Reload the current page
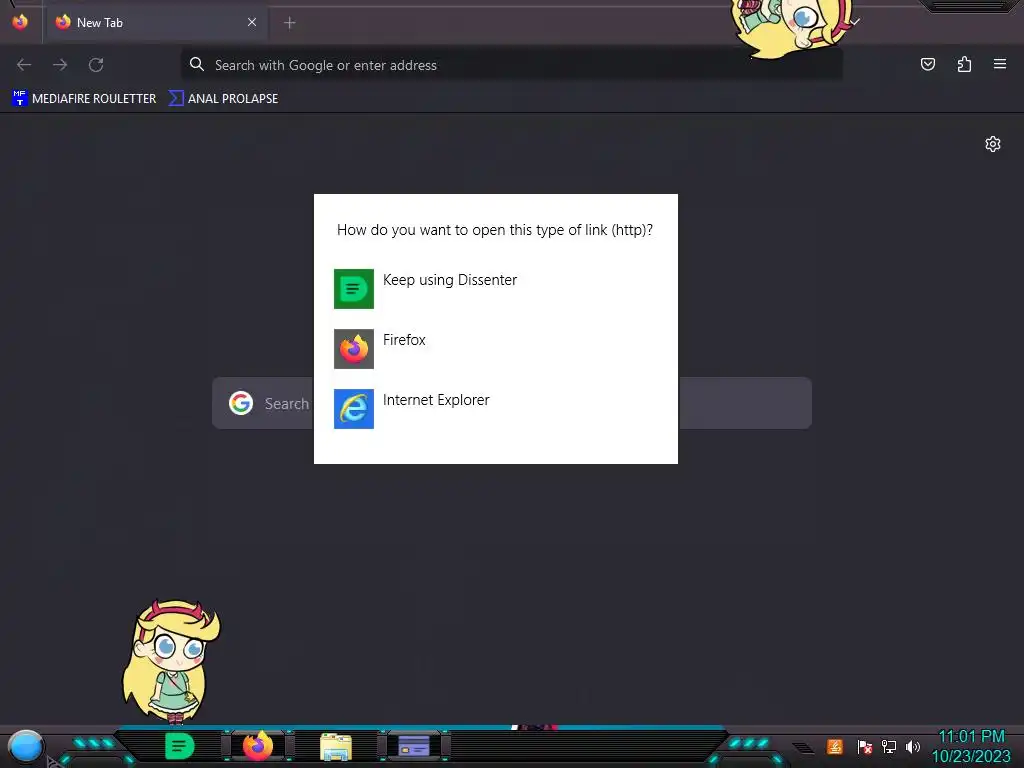Screen dimensions: 1024x768 tap(96, 65)
